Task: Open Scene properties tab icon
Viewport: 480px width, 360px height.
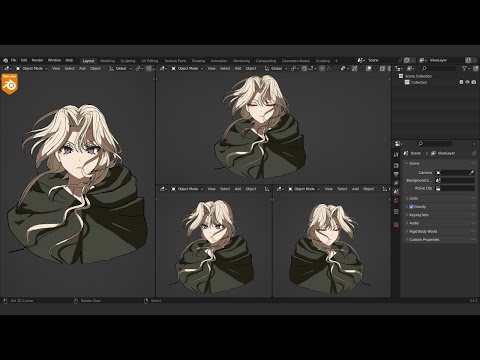Action: 396,192
